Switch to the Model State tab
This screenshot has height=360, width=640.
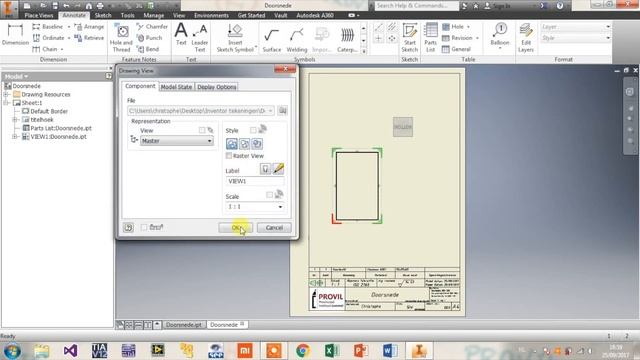[x=176, y=87]
